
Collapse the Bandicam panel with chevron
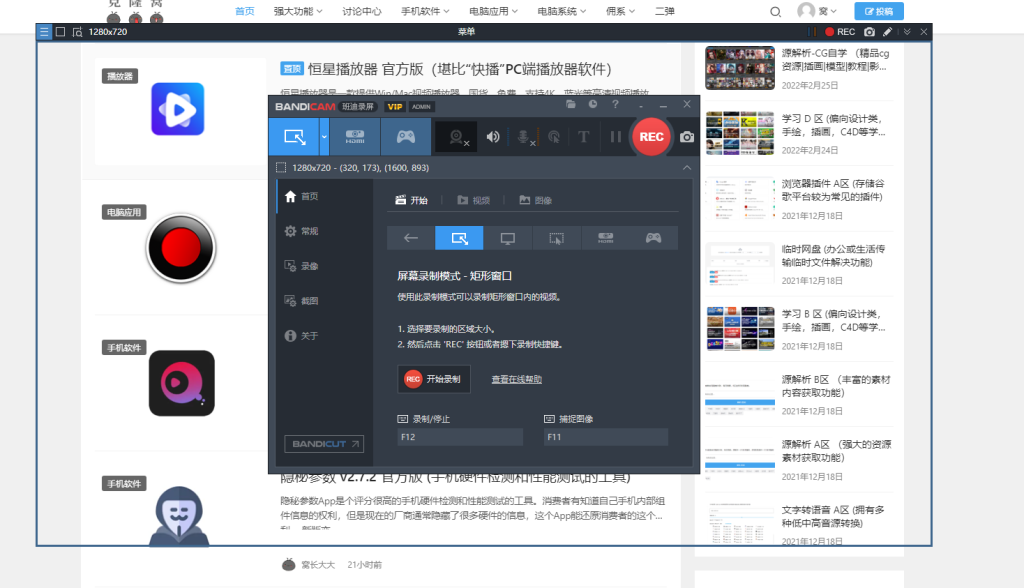point(687,168)
